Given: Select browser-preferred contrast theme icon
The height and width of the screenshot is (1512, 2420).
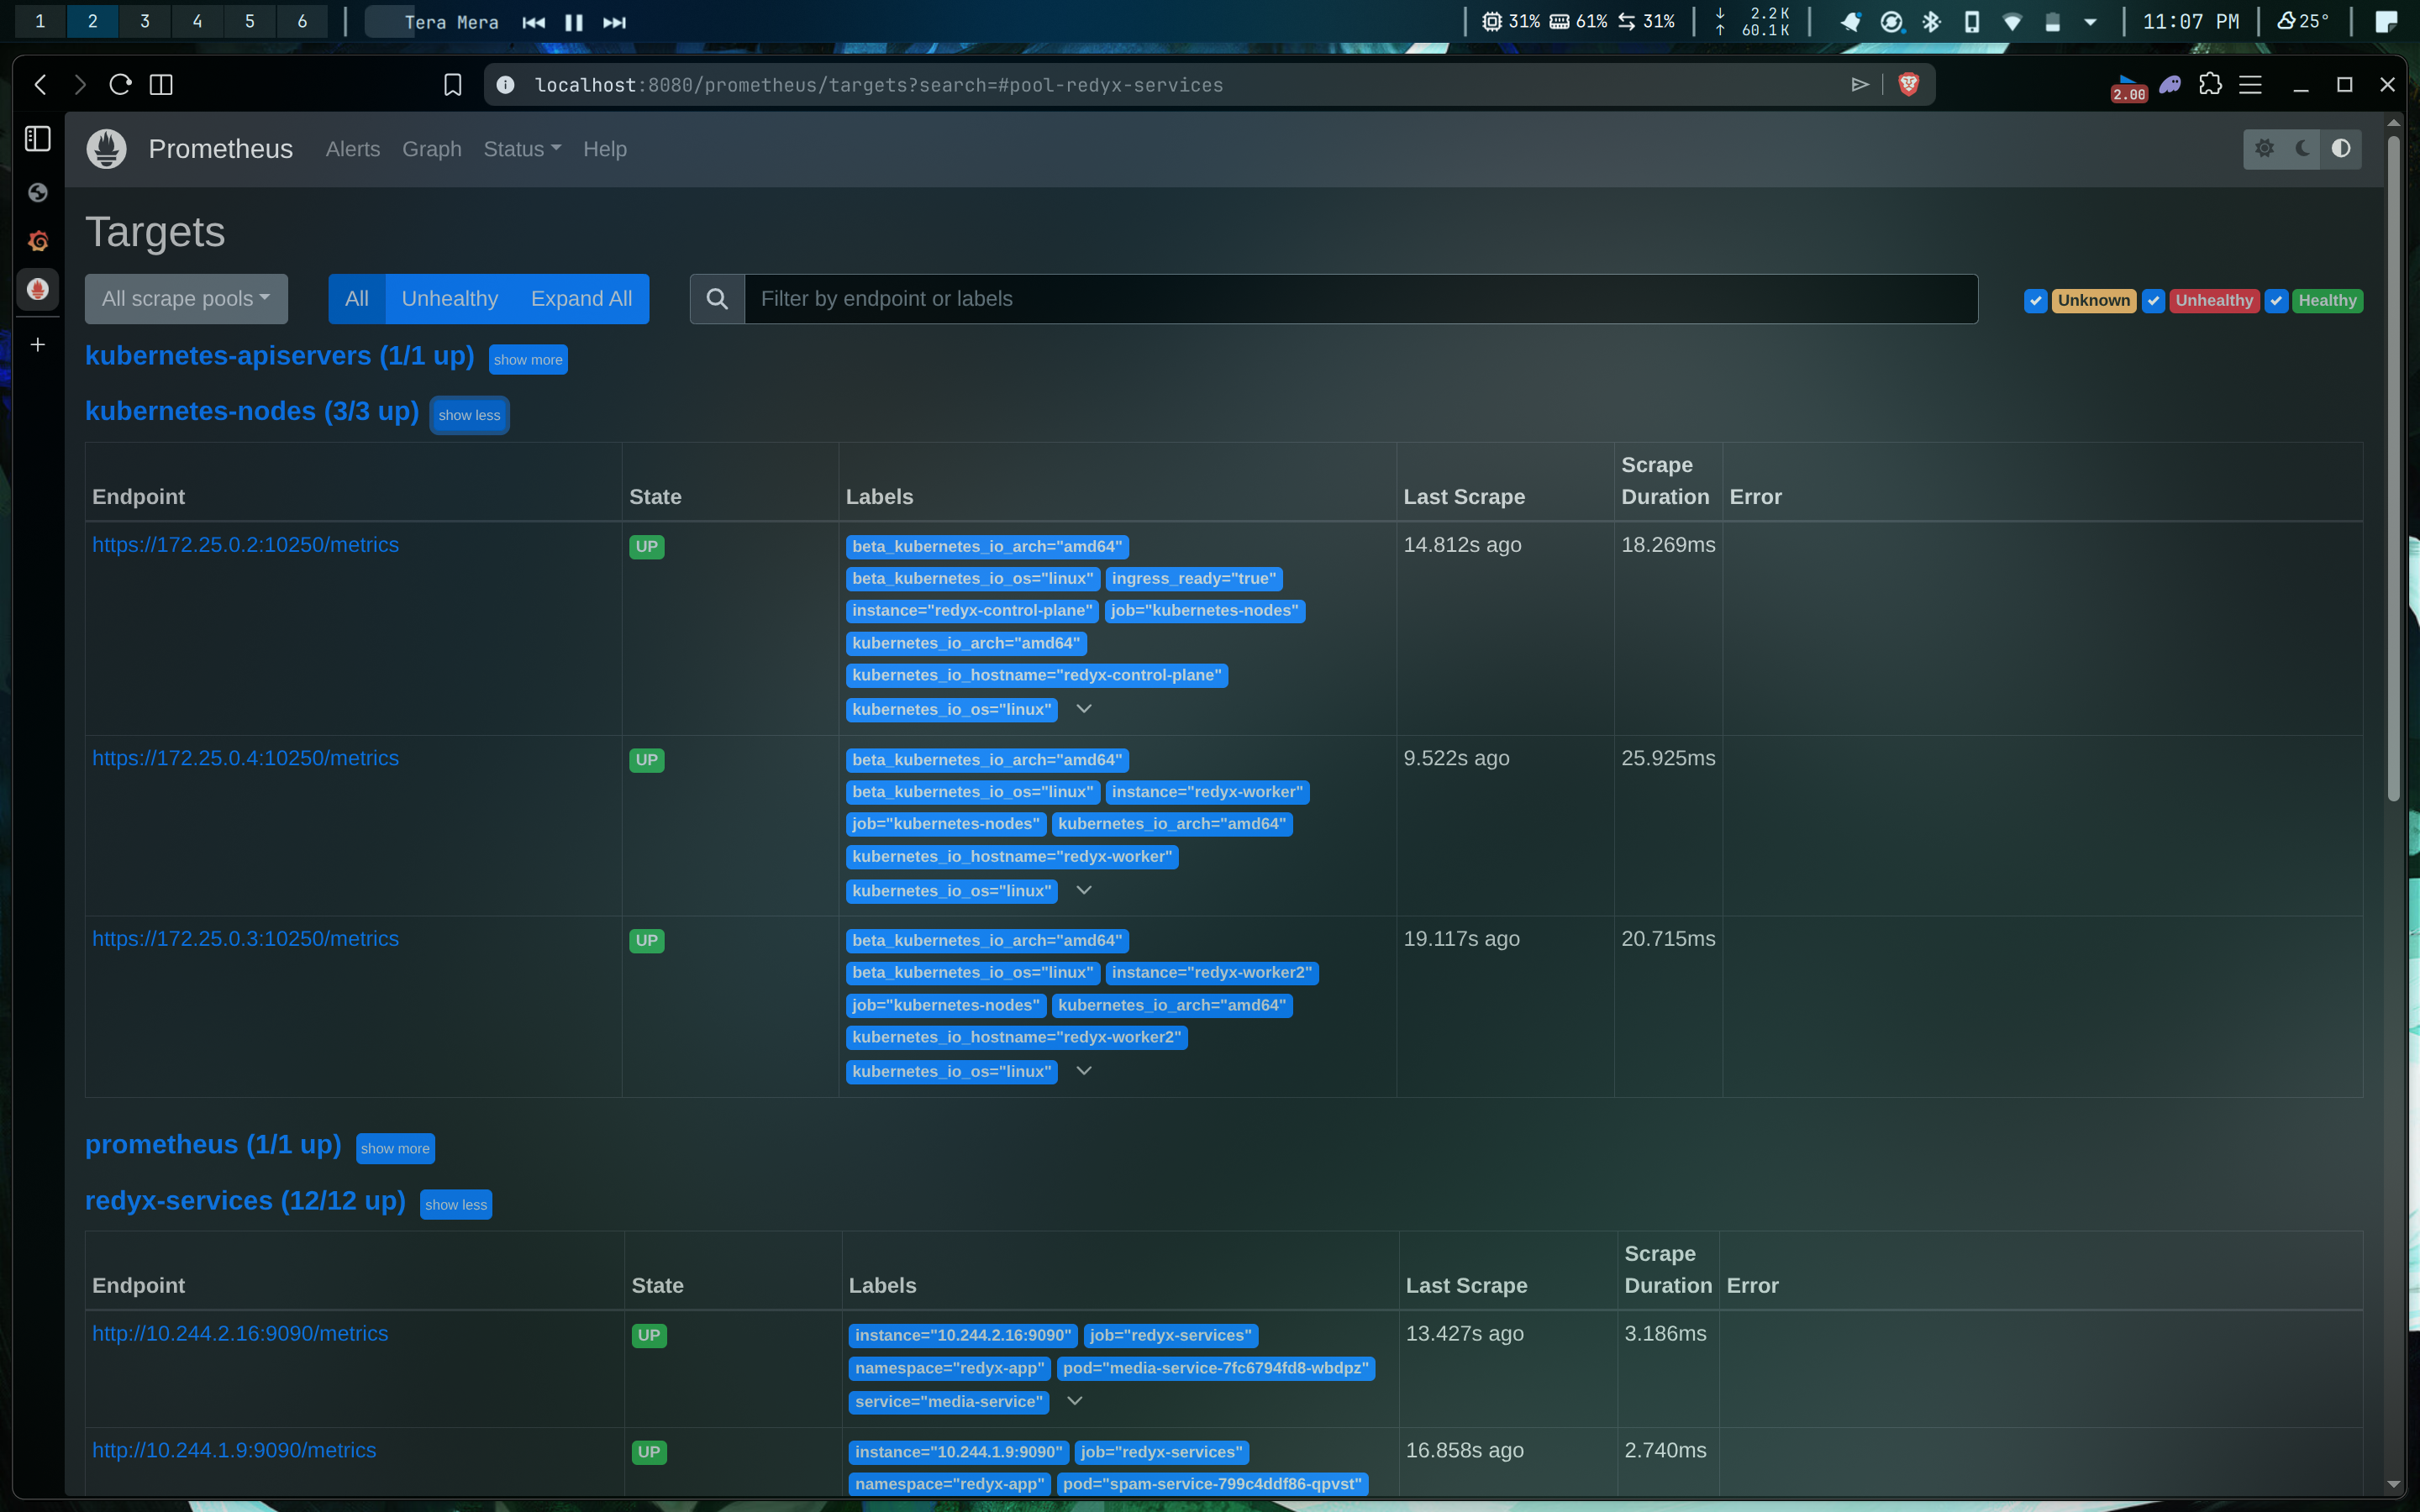Looking at the screenshot, I should point(2341,149).
